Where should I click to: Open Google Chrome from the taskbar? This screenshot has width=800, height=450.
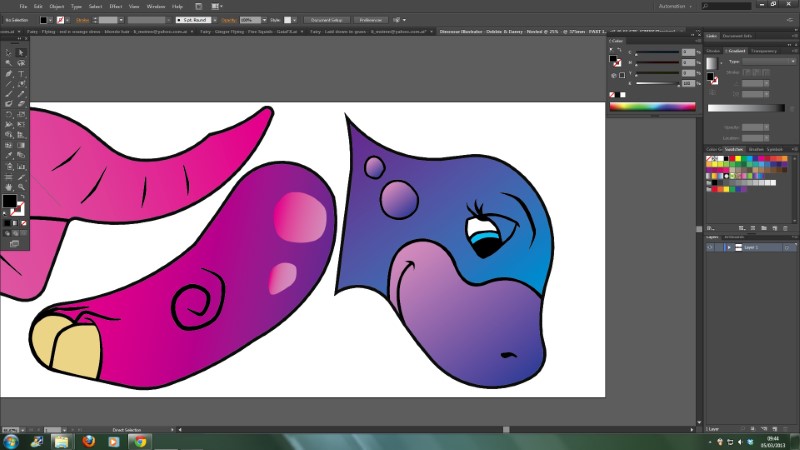[x=139, y=440]
